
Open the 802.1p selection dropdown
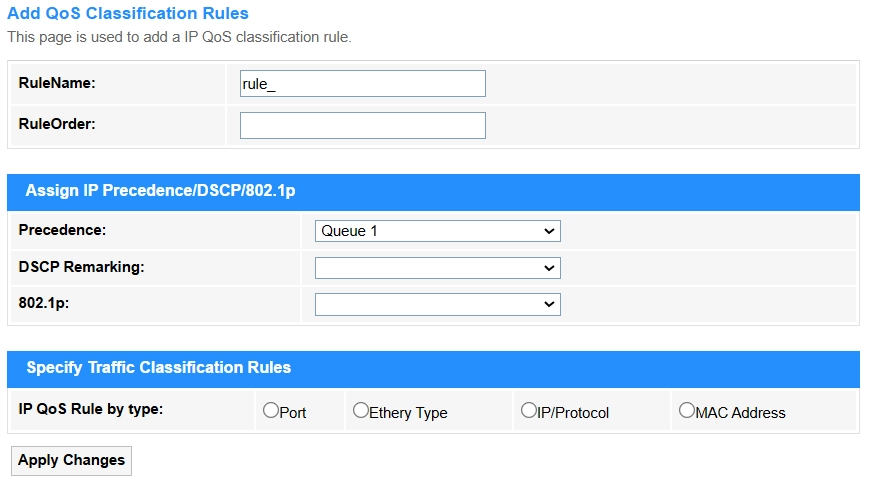tap(437, 304)
